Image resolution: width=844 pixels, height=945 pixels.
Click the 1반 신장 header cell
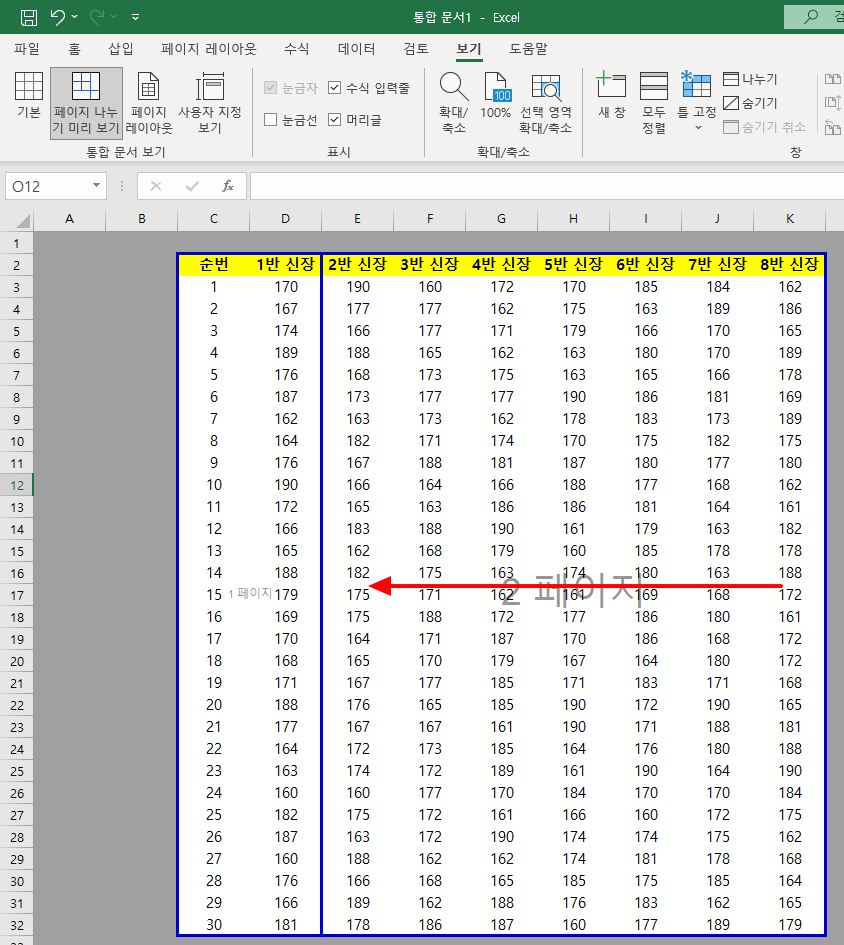(x=285, y=265)
